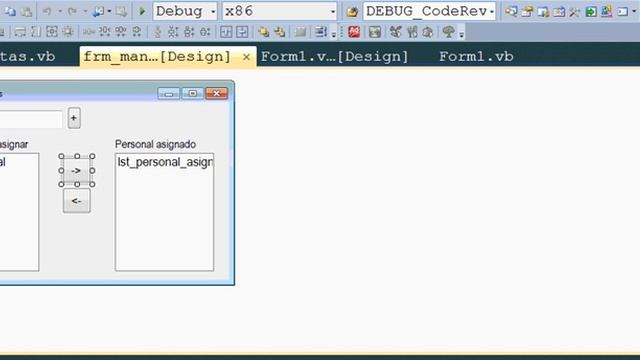The width and height of the screenshot is (640, 360).
Task: Click the gray picture icon beside the red icon
Action: click(x=375, y=32)
